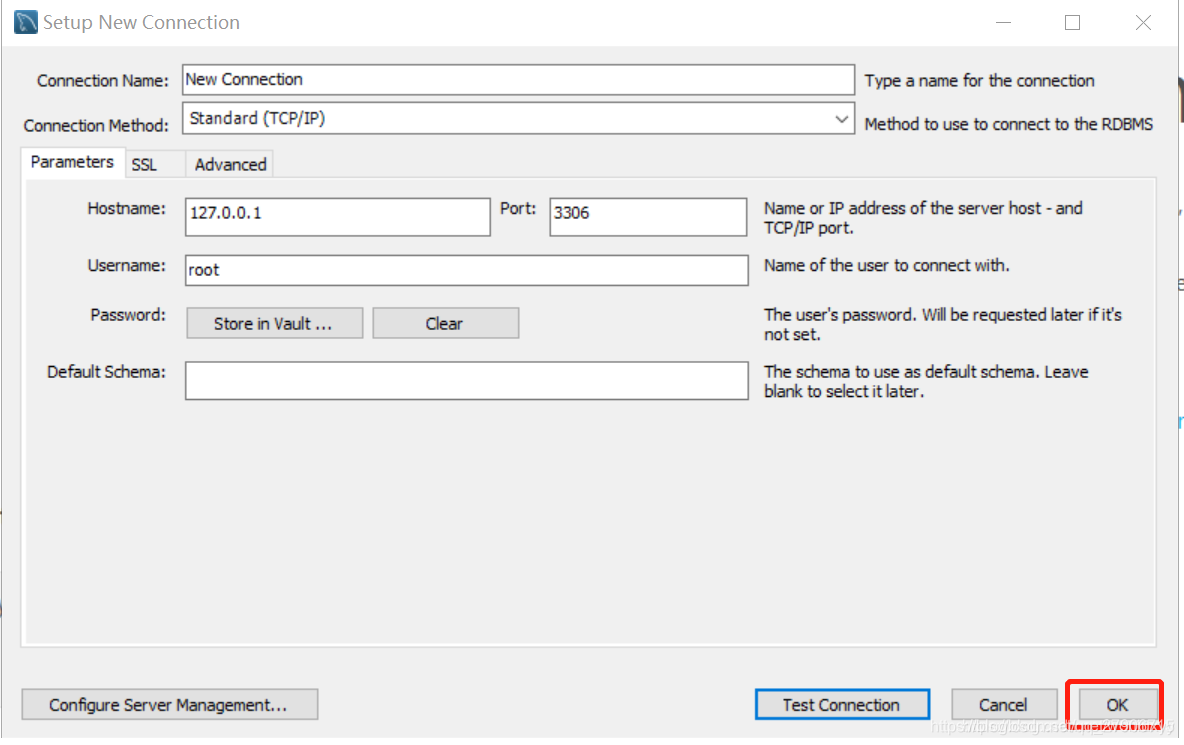Clear the stored password
The image size is (1184, 745).
[x=445, y=323]
